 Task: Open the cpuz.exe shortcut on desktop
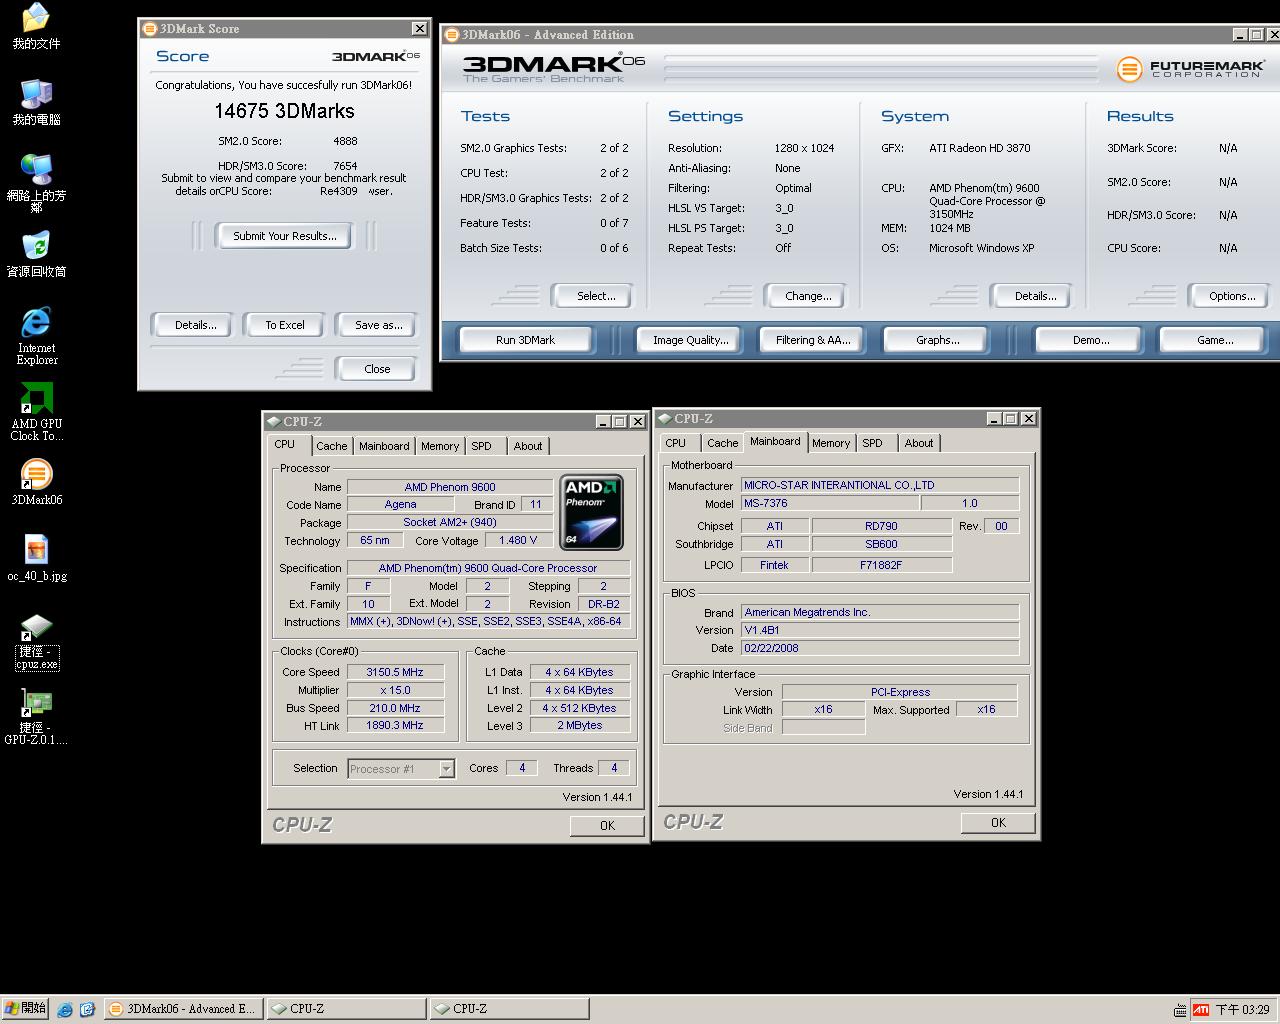[x=36, y=642]
